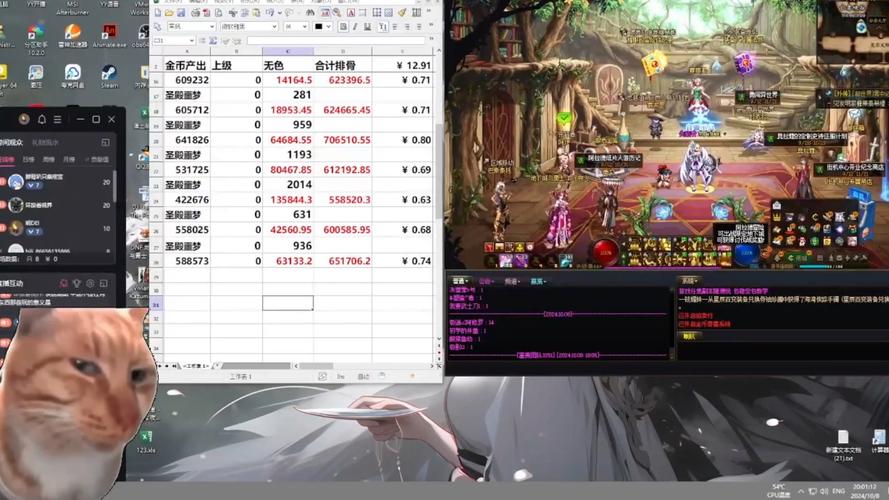This screenshot has width=889, height=500.
Task: Export to PDF with the red PDF icon
Action: click(206, 12)
